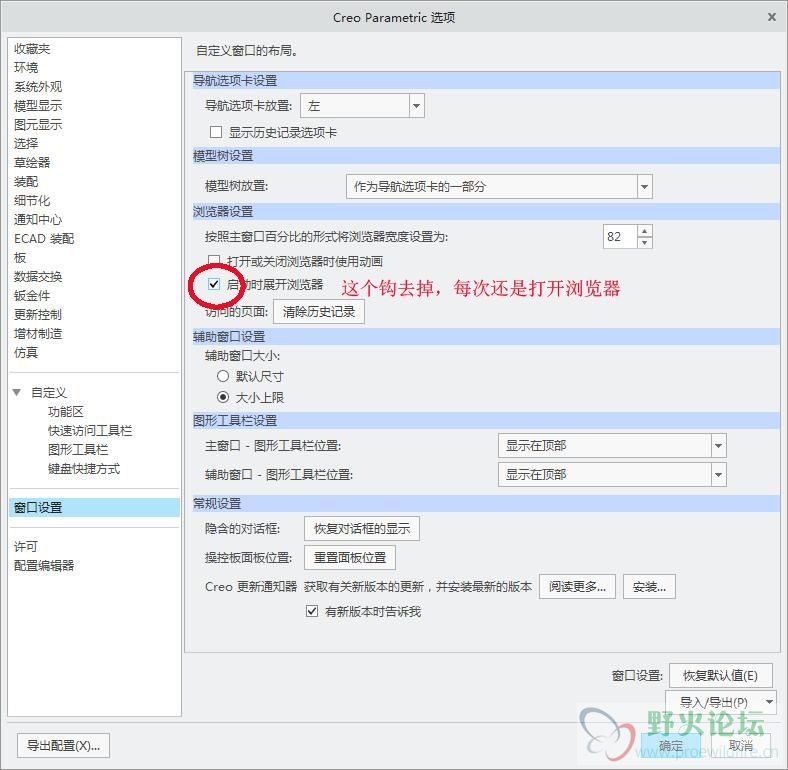The image size is (788, 770).
Task: Select the 大小上限 radio button
Action: [x=223, y=397]
